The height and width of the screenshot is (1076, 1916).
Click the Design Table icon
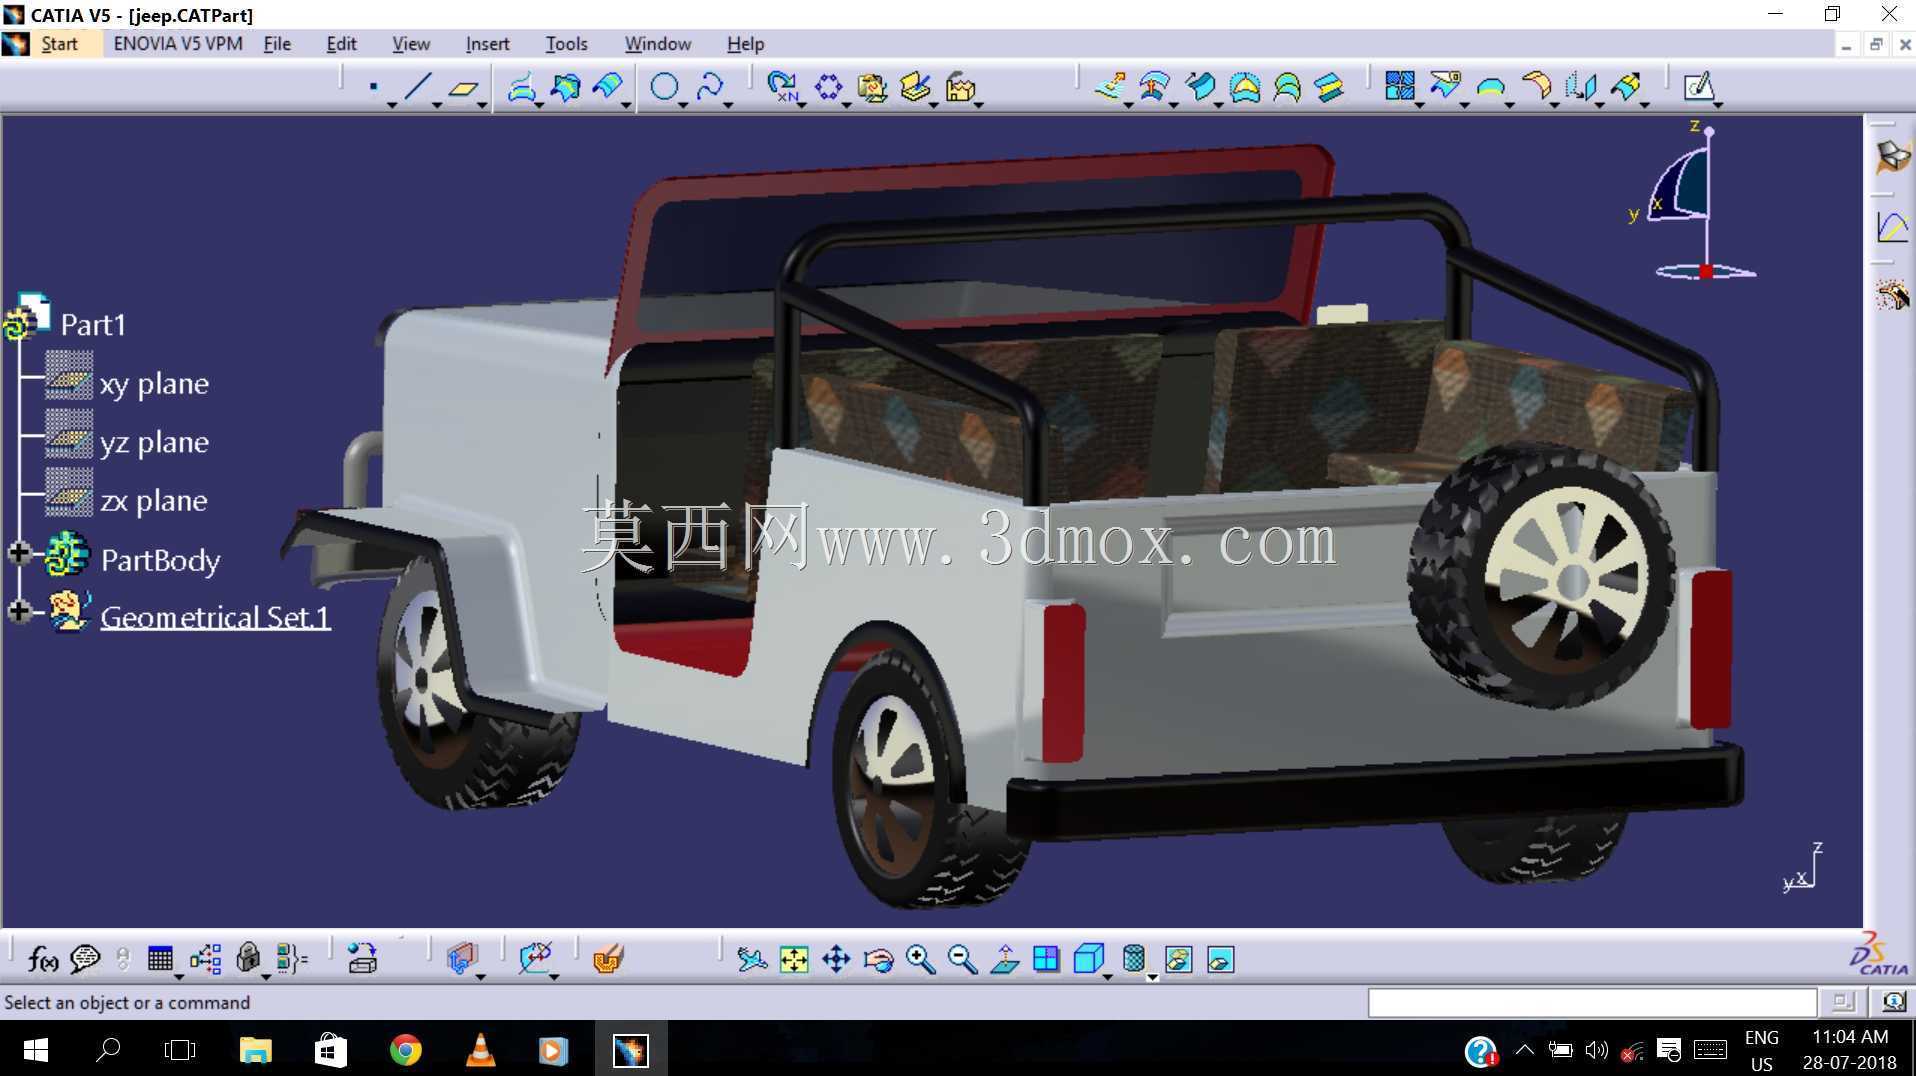tap(160, 958)
